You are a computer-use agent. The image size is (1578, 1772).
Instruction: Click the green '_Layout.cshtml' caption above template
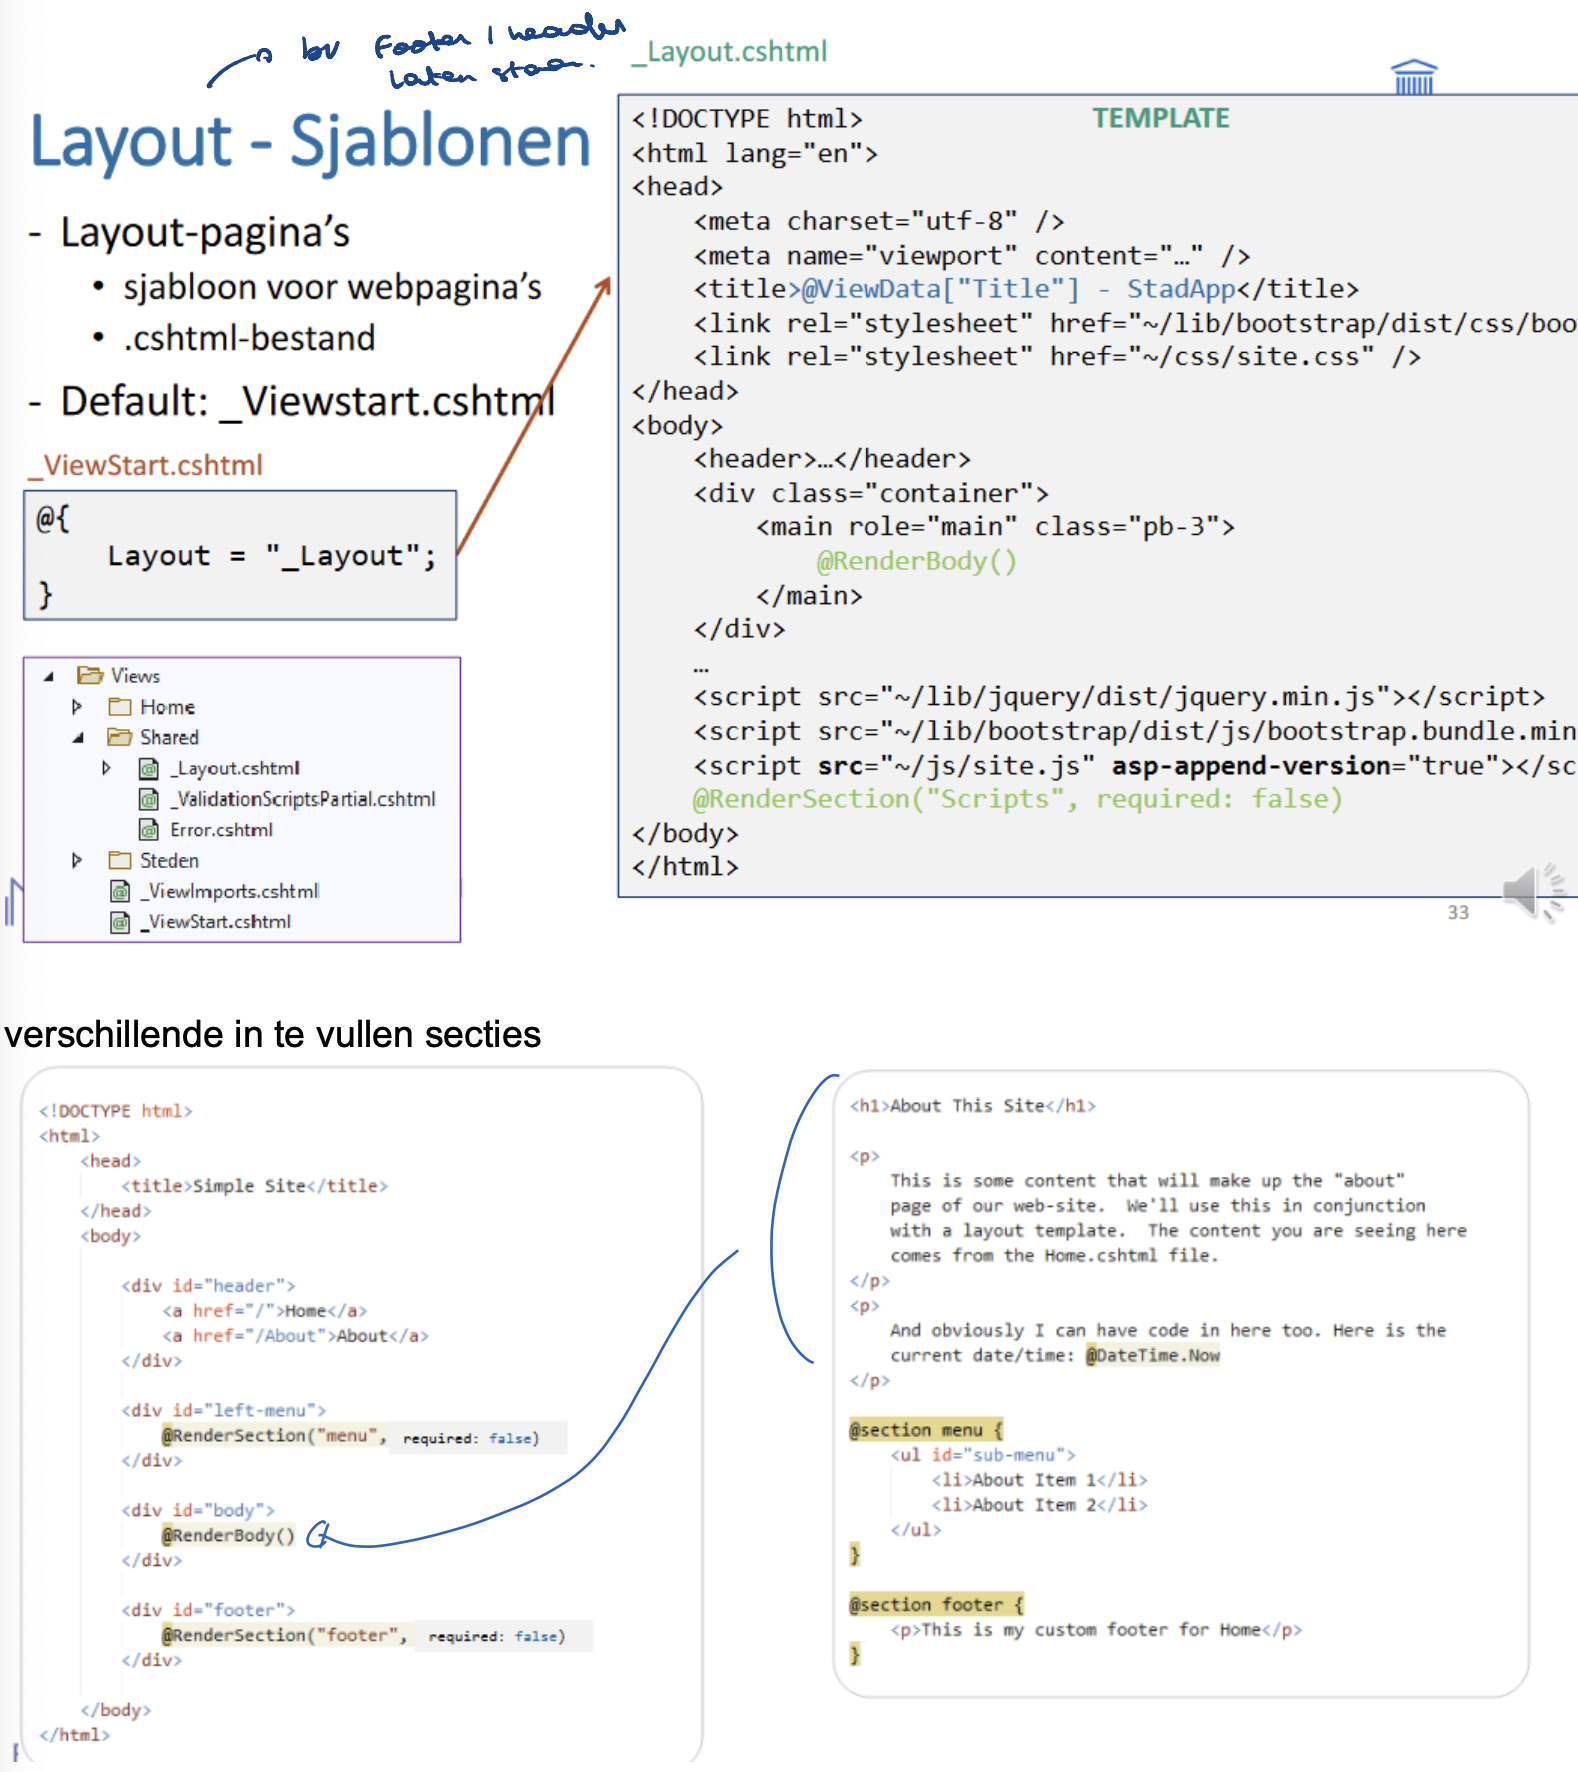[x=730, y=51]
